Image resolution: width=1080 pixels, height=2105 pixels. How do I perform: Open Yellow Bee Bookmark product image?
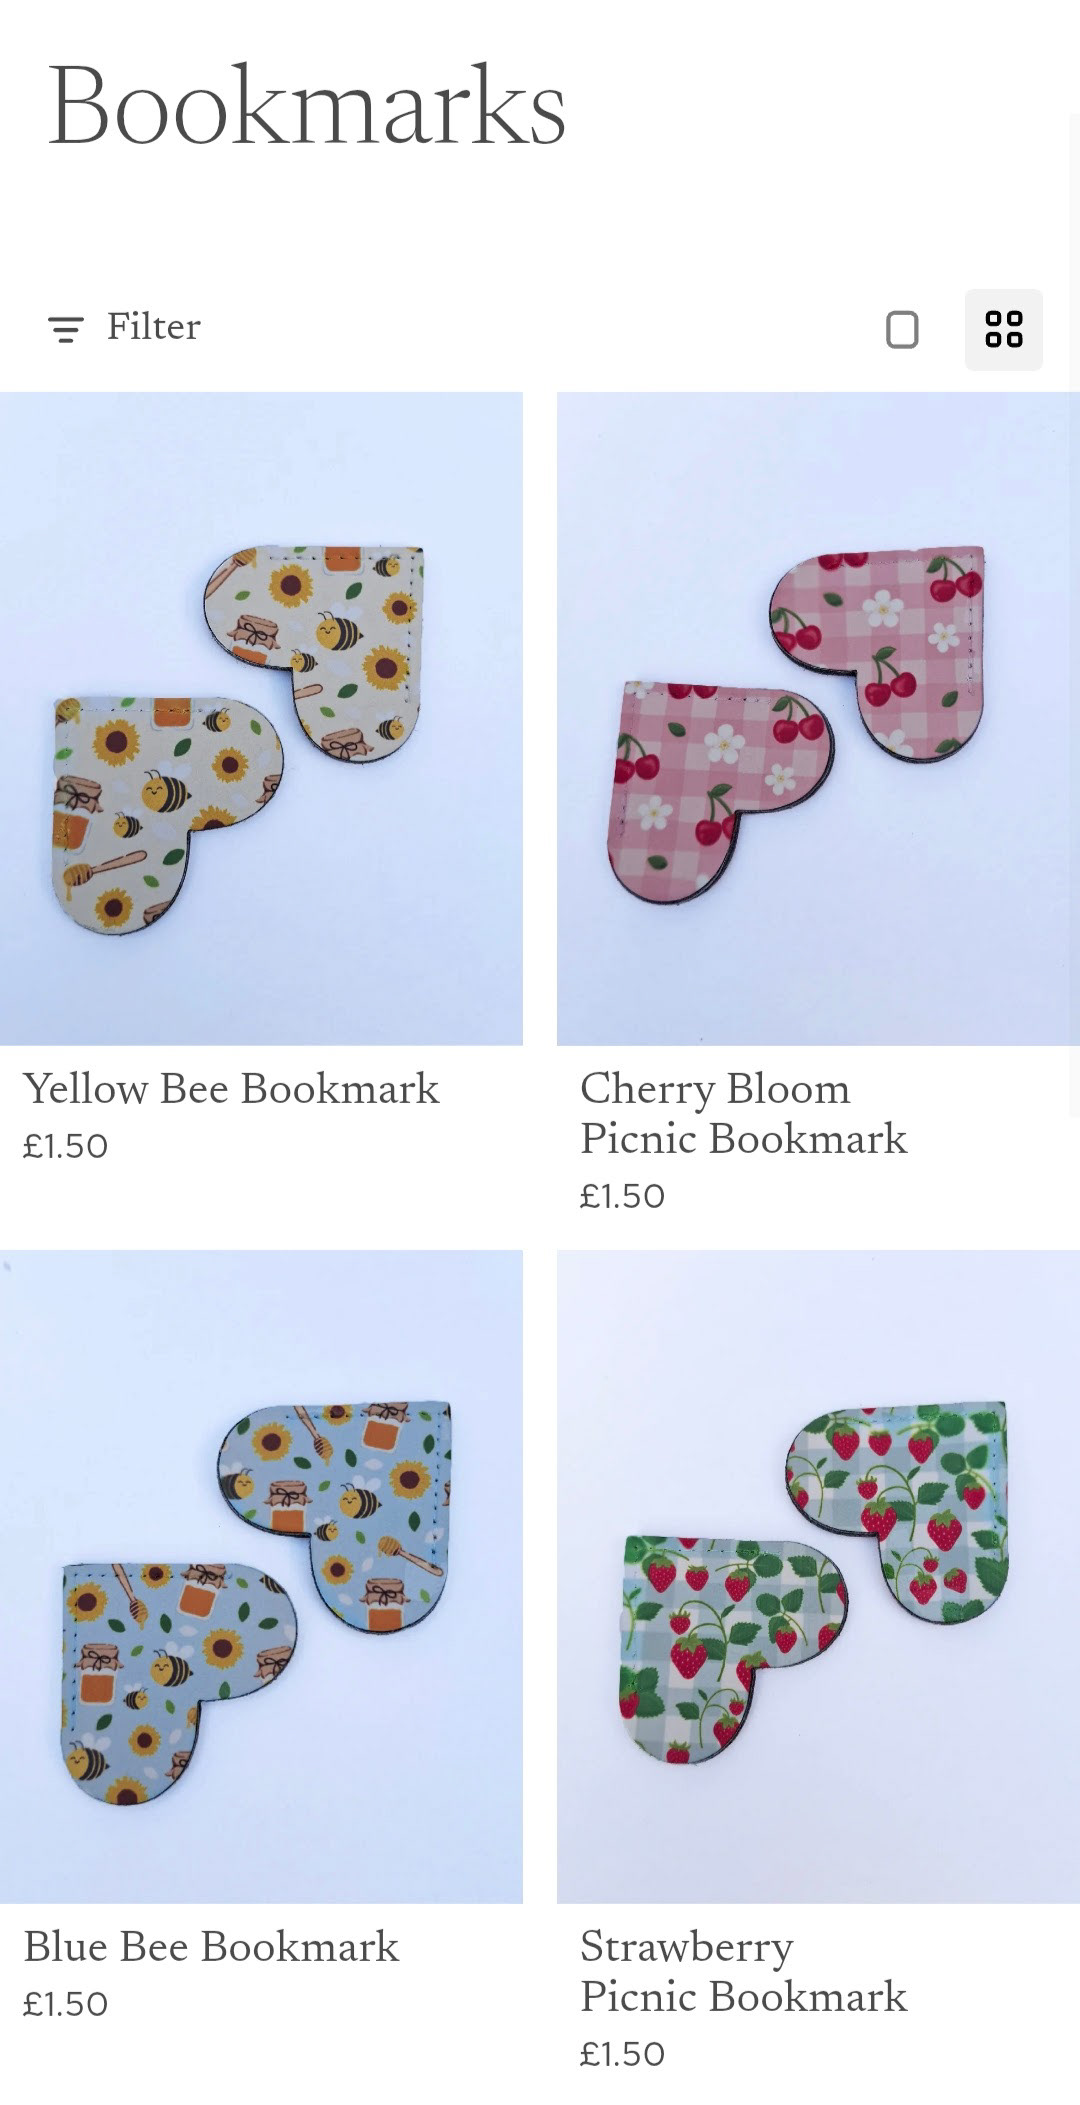point(261,718)
